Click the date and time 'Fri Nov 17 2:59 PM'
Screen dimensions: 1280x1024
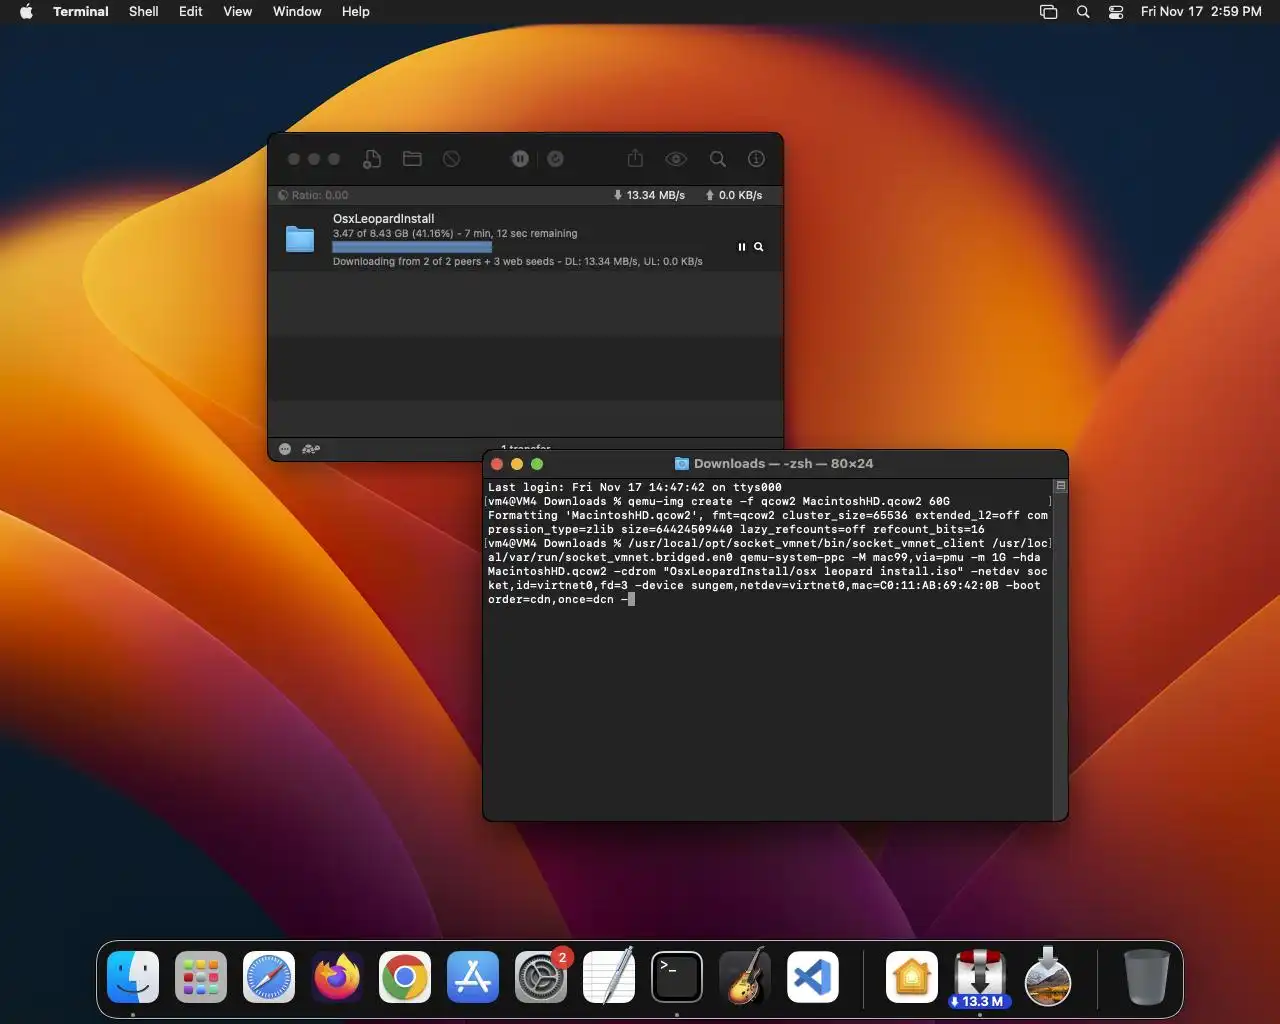1201,12
